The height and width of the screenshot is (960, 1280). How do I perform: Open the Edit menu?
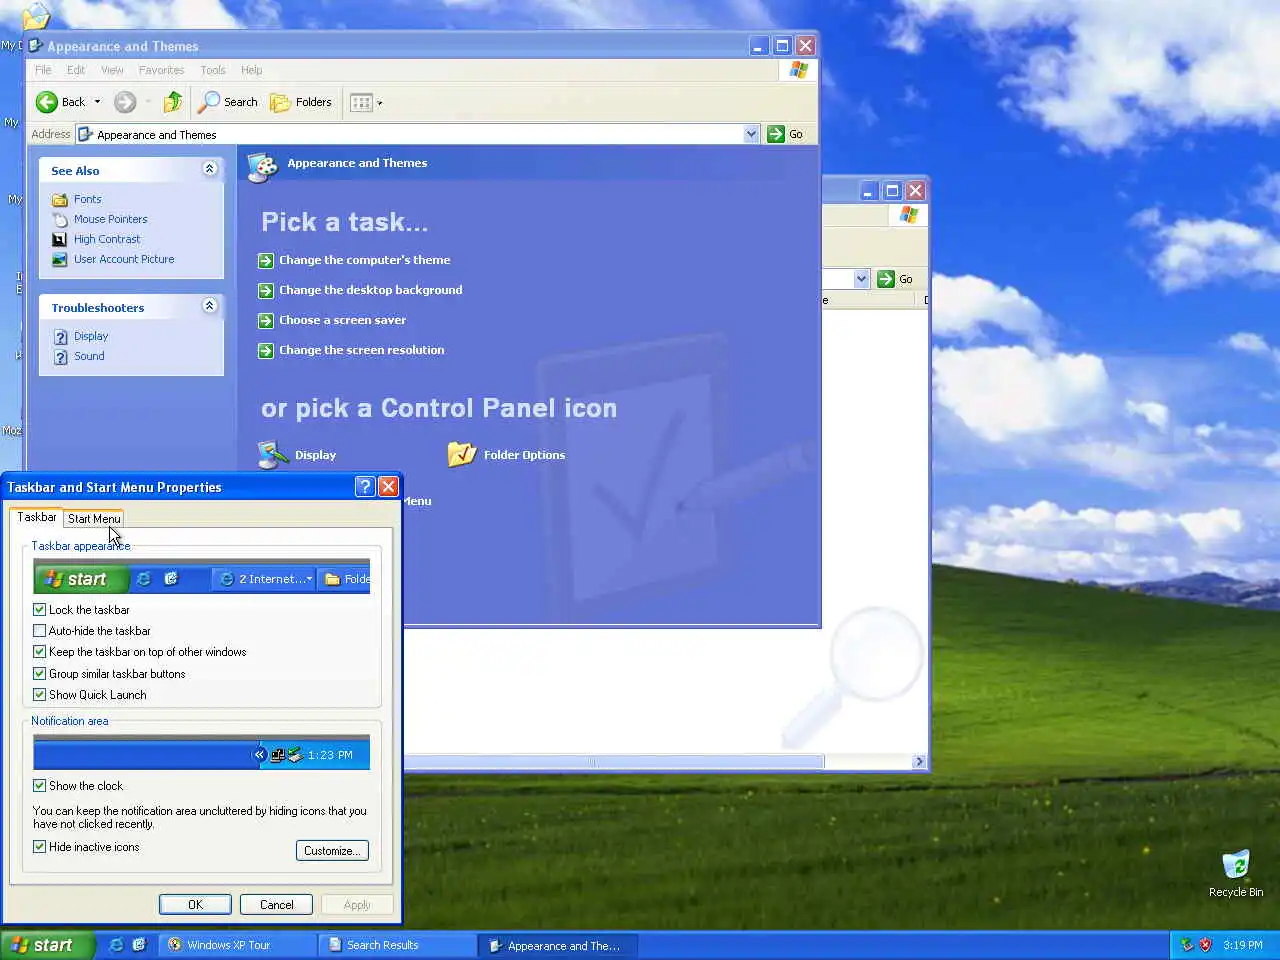point(76,70)
